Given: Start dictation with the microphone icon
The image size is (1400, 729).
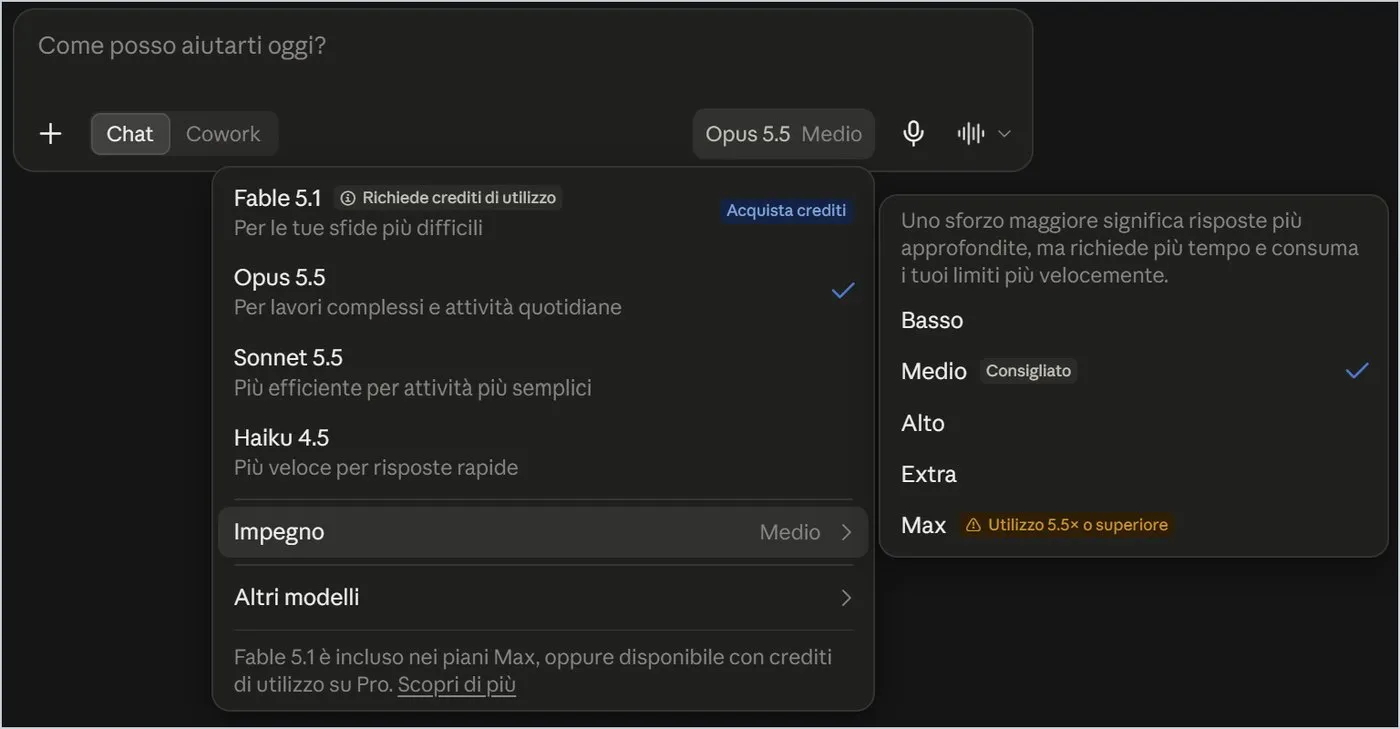Looking at the screenshot, I should click(x=913, y=134).
